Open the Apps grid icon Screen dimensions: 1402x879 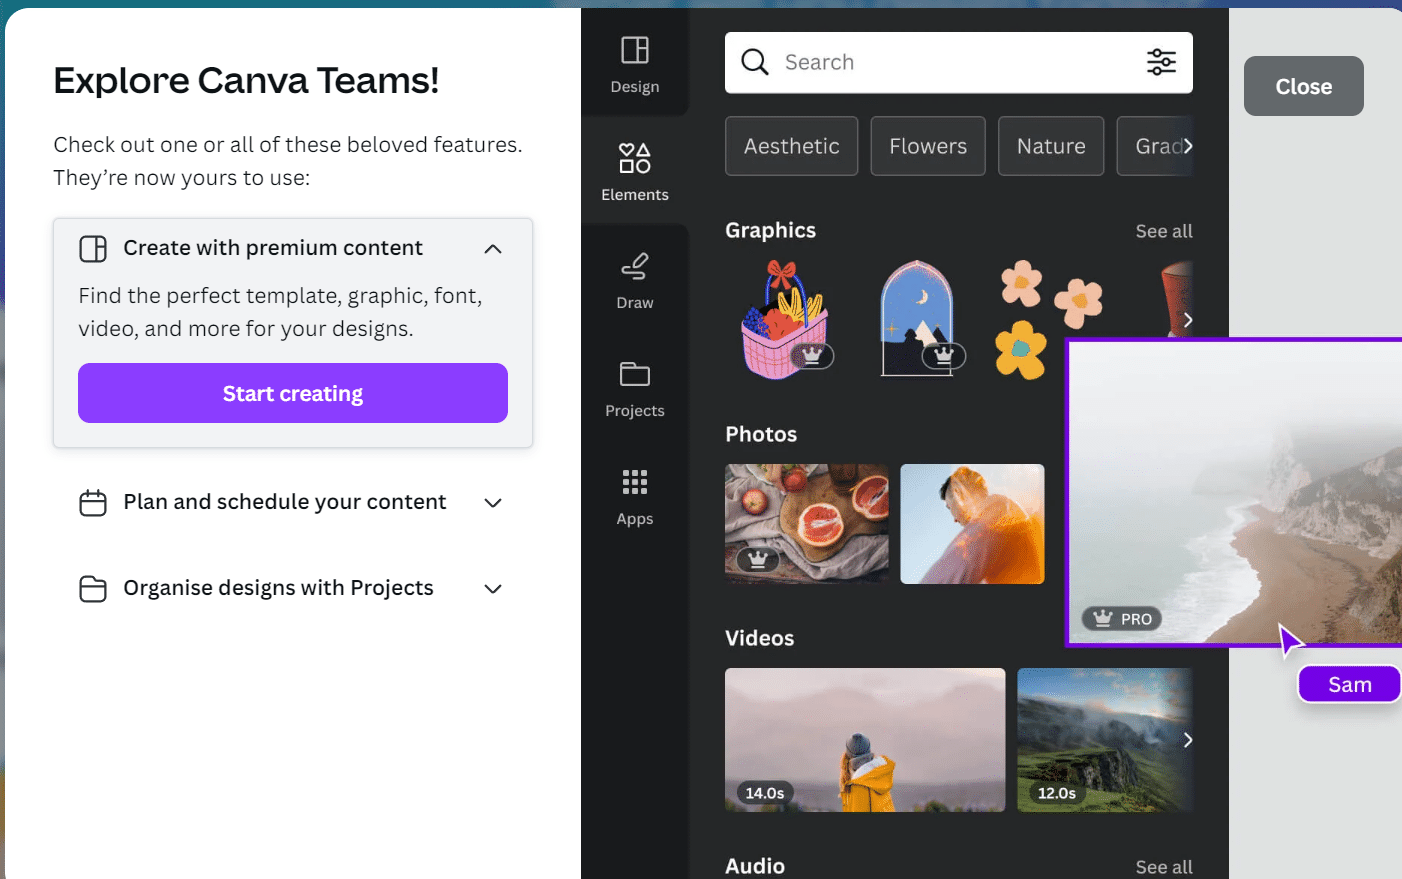635,482
